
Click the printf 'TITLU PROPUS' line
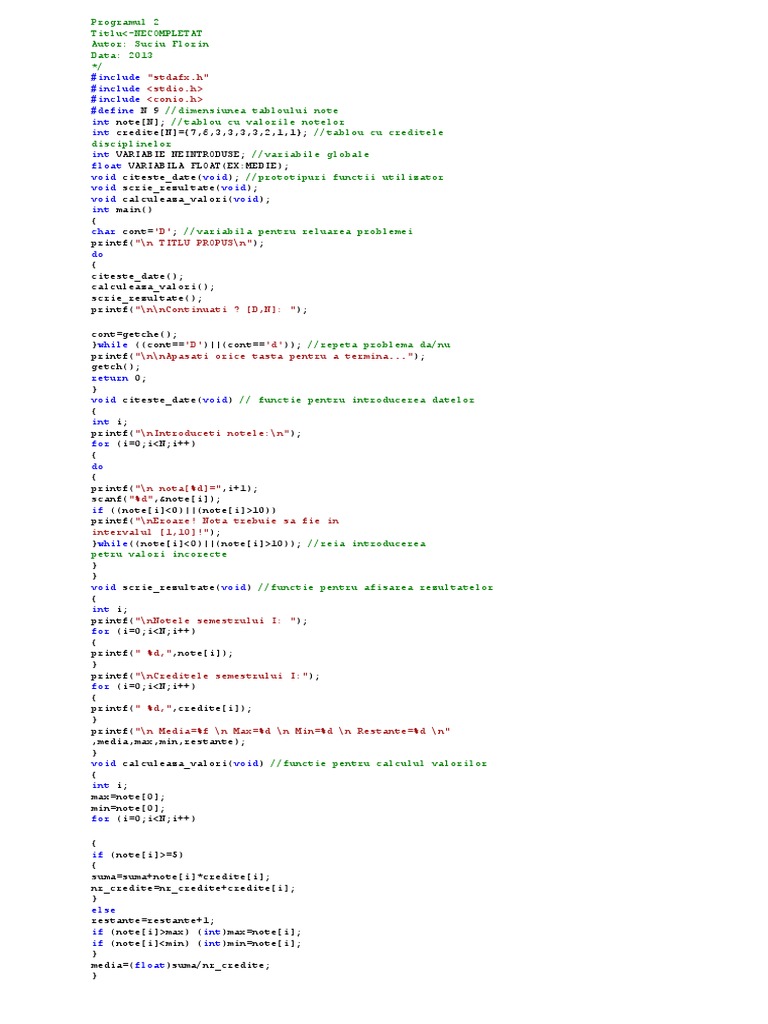click(x=177, y=243)
